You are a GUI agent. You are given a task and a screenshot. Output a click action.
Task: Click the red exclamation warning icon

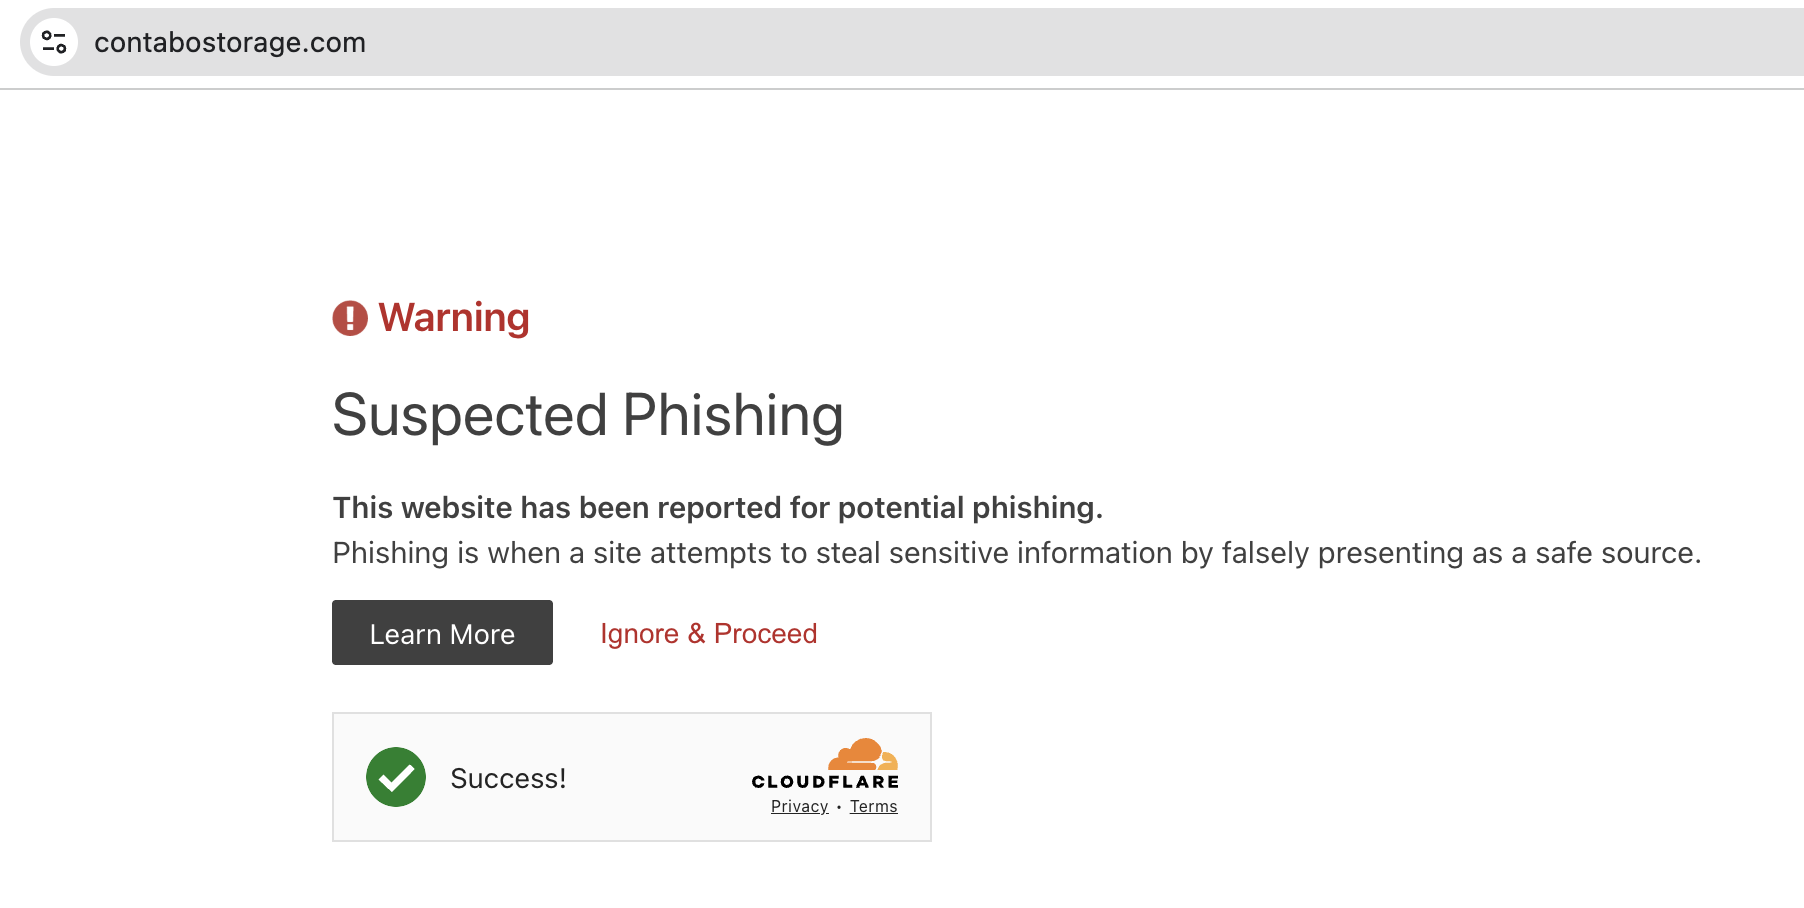click(350, 318)
